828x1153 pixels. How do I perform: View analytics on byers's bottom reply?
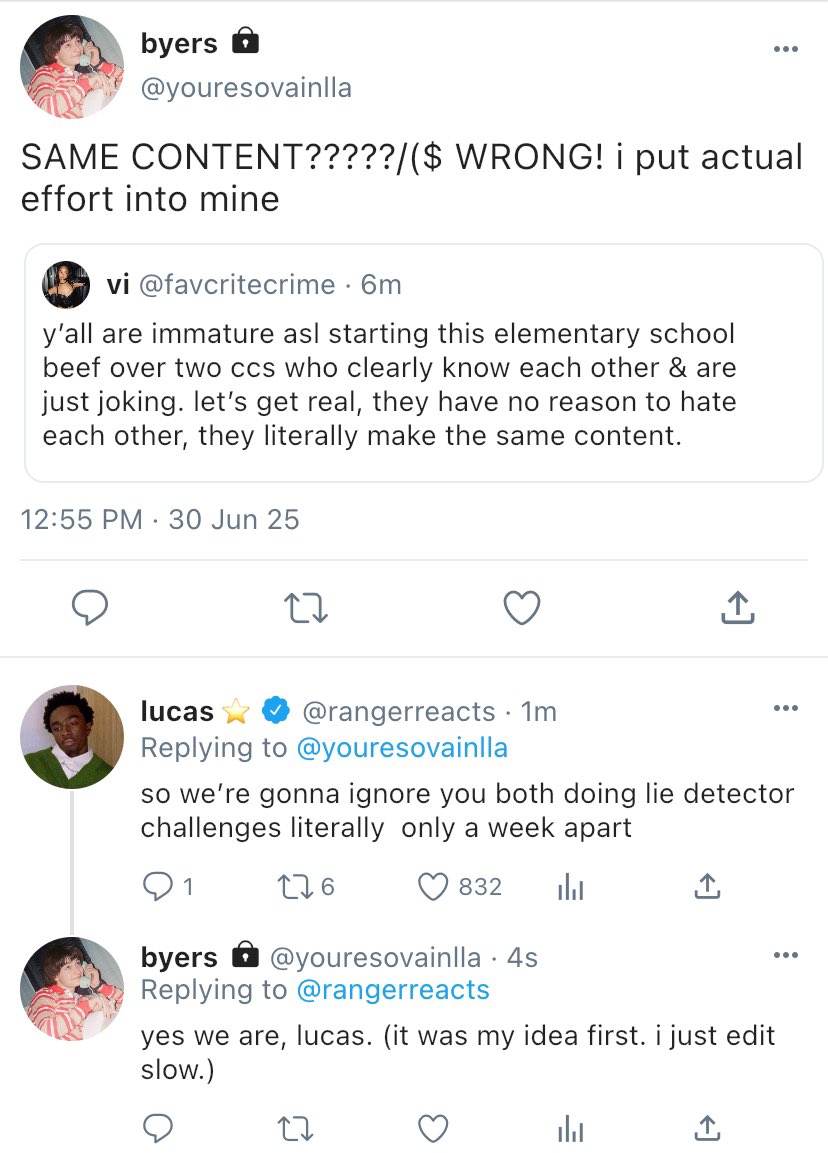[570, 1129]
